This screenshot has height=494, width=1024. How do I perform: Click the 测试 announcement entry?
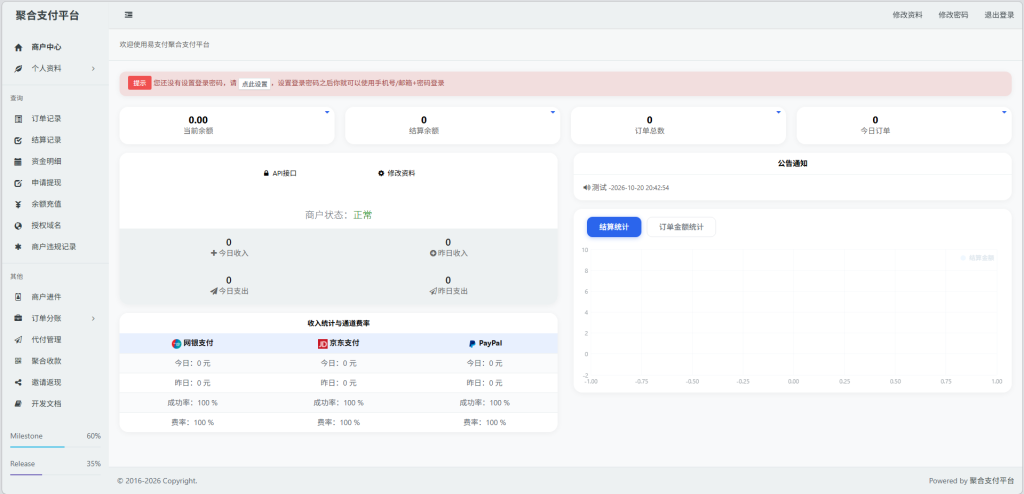coord(626,188)
